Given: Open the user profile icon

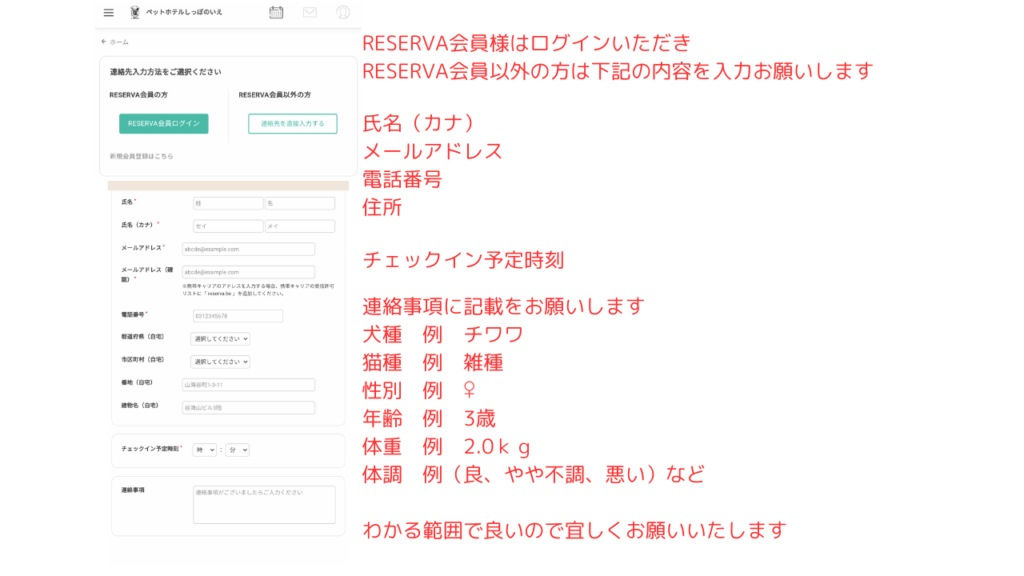Looking at the screenshot, I should pos(343,13).
